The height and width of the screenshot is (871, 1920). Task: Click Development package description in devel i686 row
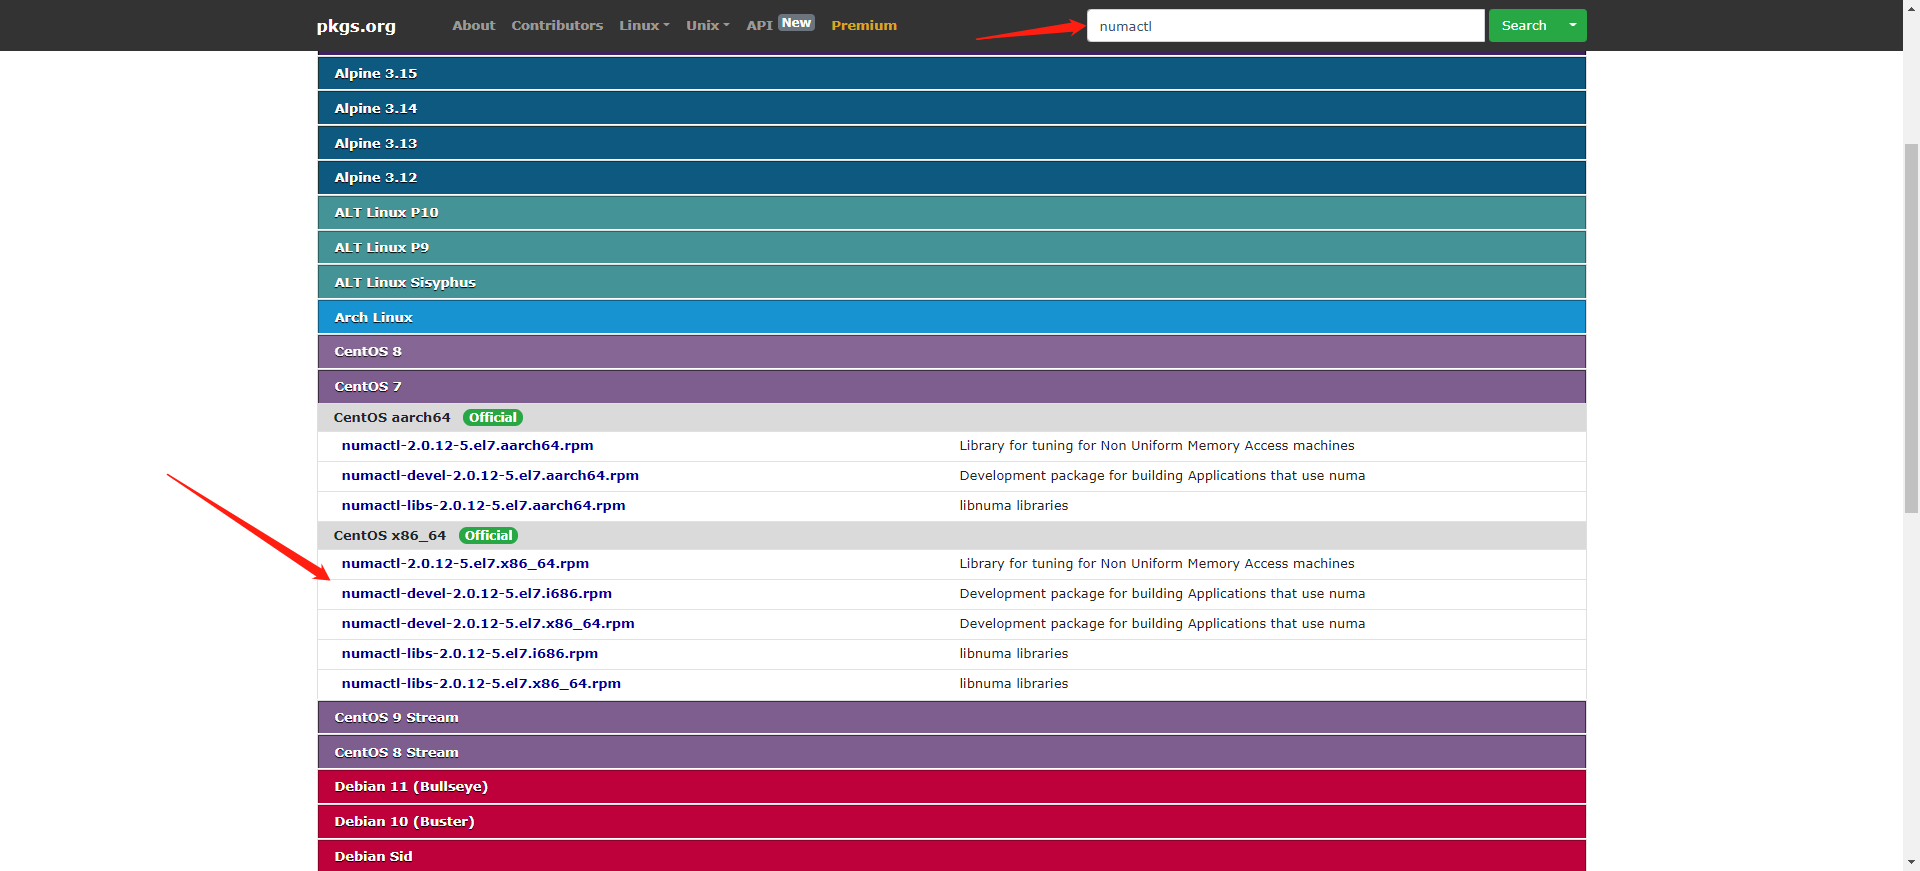point(1162,594)
